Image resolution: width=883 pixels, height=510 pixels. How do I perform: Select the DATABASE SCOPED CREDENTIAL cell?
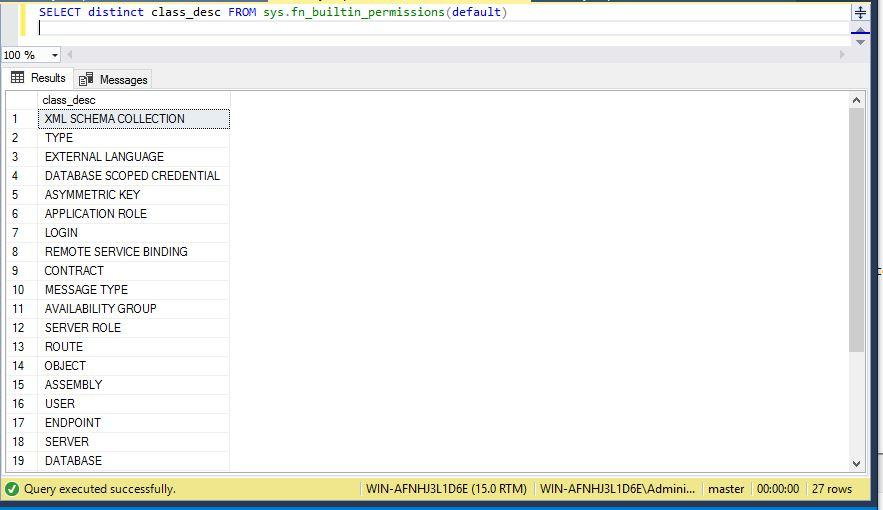(x=133, y=176)
